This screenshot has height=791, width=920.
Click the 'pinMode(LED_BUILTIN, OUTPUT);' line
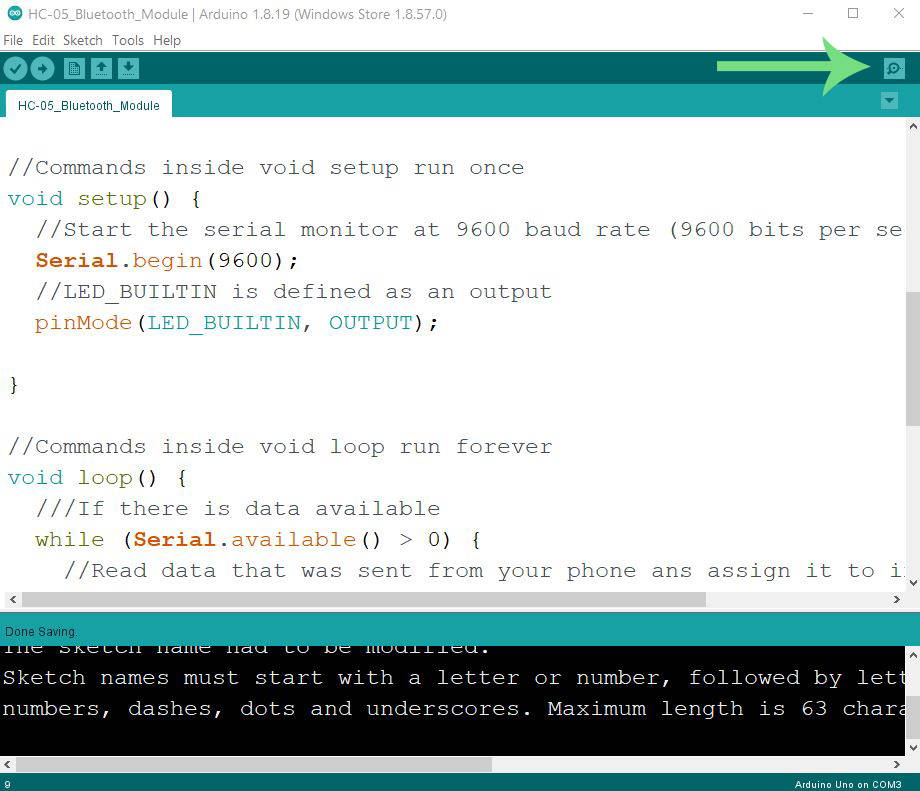click(236, 322)
